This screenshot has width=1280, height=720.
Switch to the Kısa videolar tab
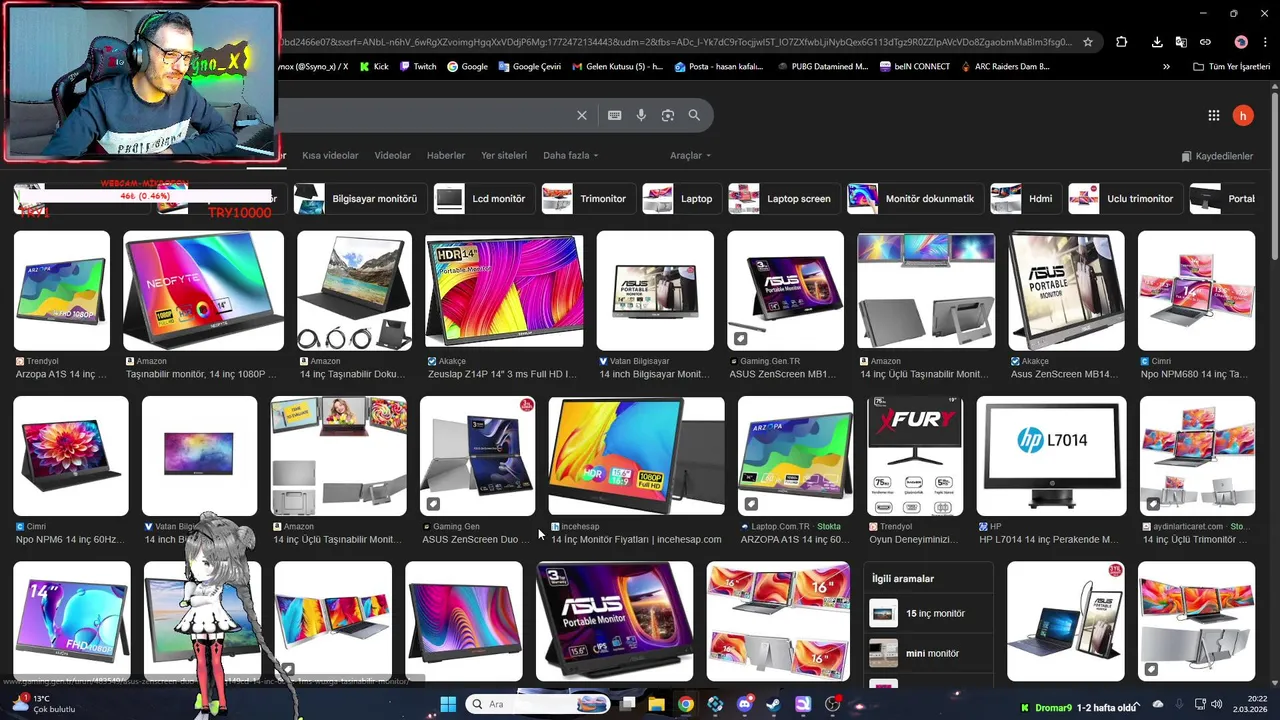[330, 156]
